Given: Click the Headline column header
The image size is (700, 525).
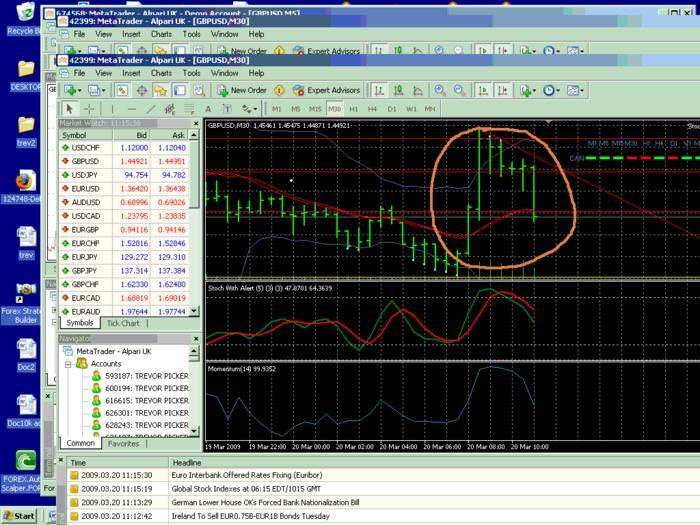Looking at the screenshot, I should point(187,462).
